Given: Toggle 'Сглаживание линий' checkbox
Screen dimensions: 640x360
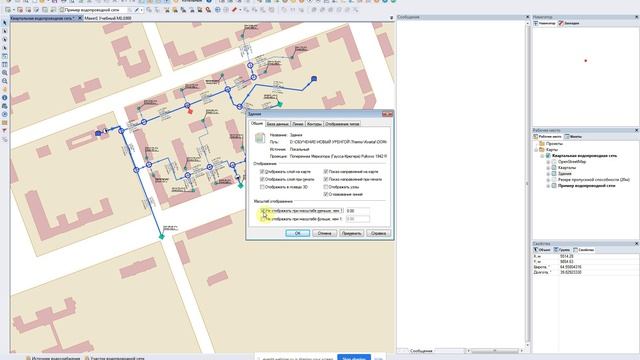Looking at the screenshot, I should [326, 194].
